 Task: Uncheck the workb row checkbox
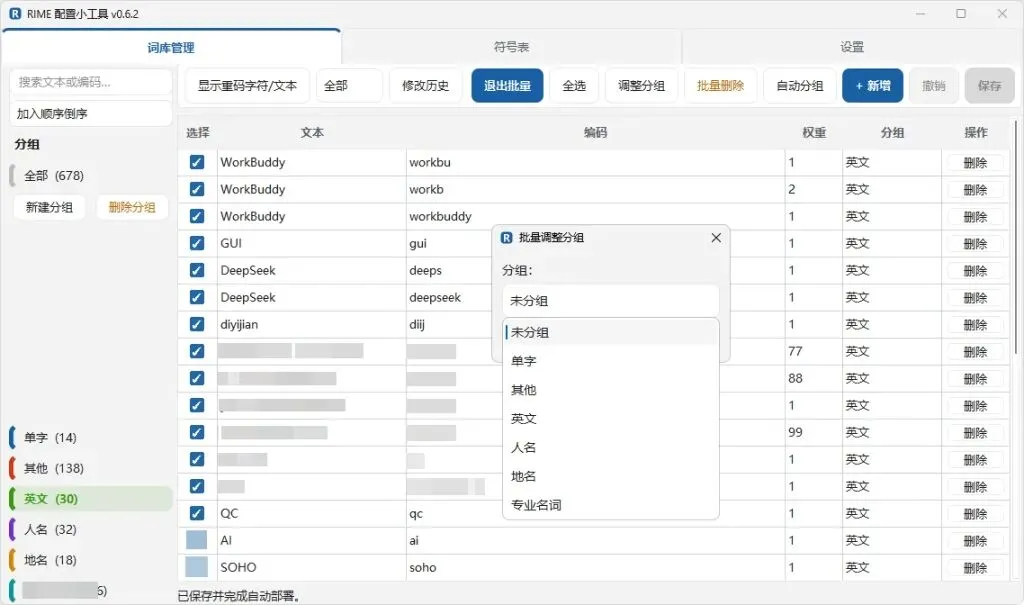(x=197, y=189)
